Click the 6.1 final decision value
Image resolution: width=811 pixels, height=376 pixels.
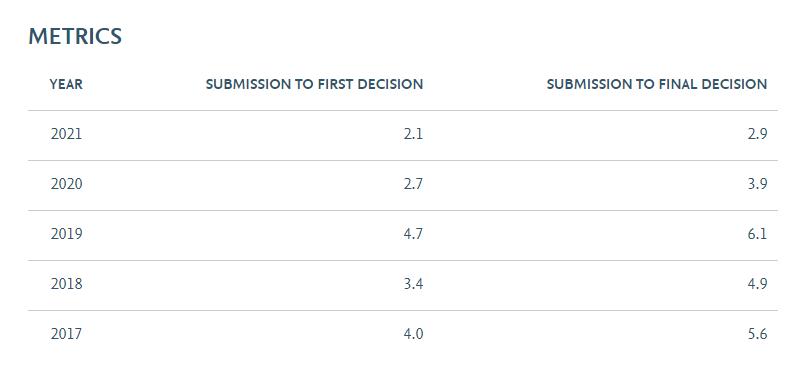coord(757,234)
